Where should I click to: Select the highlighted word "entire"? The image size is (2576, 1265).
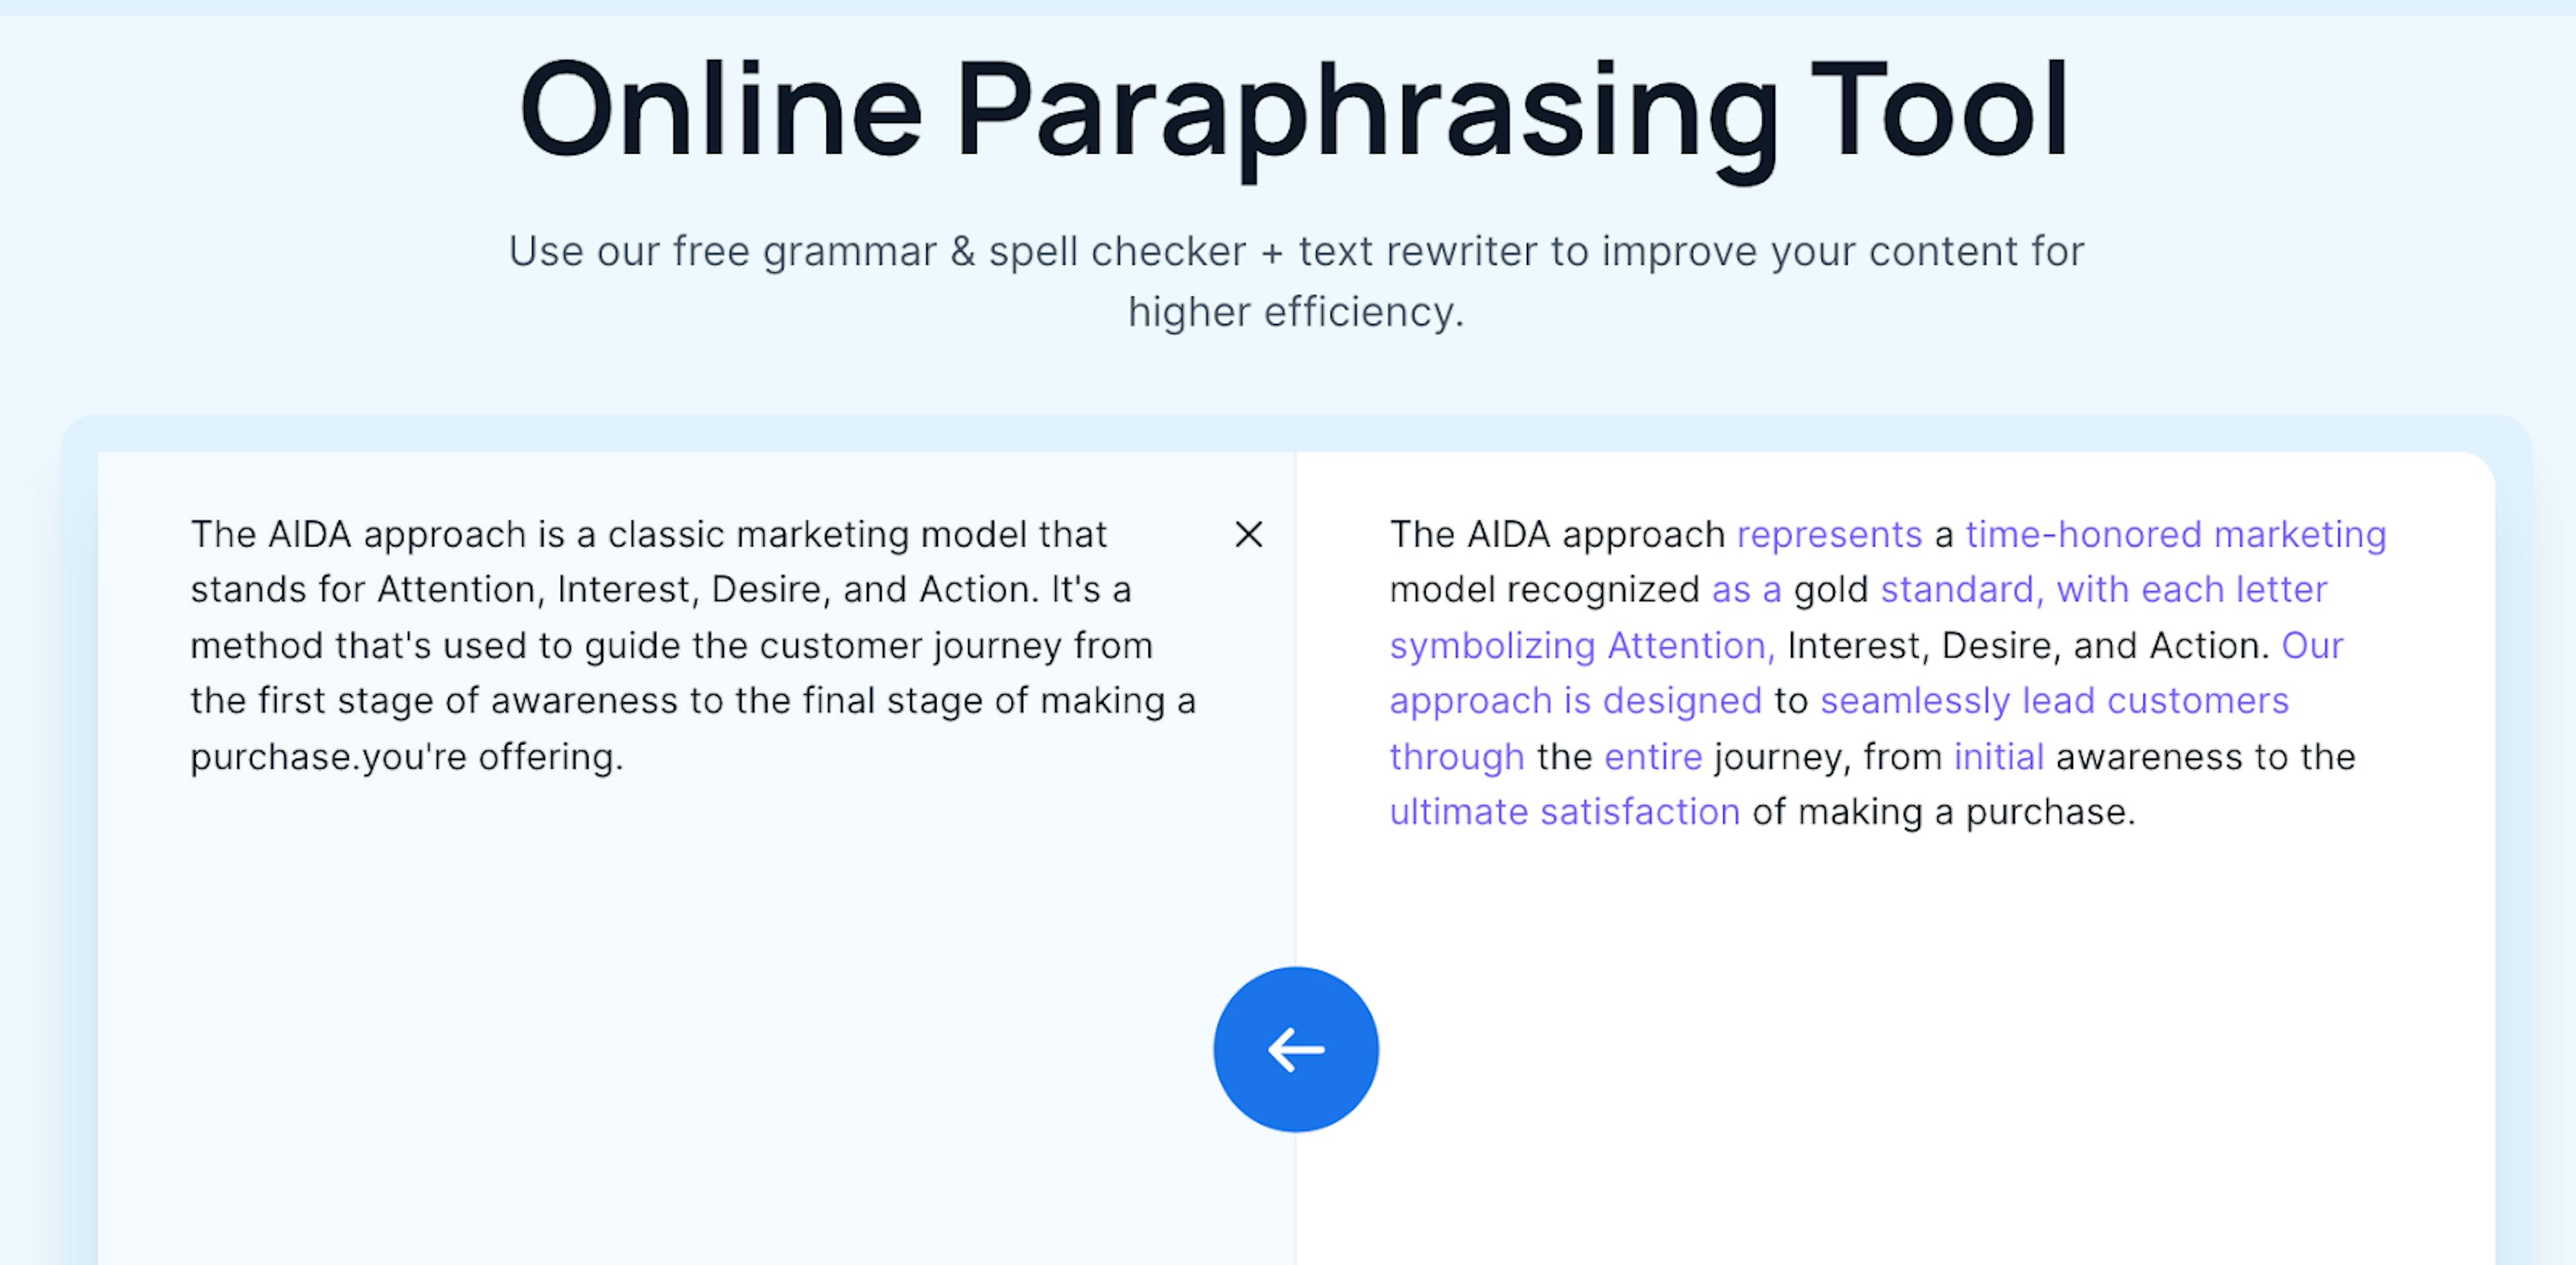(1653, 756)
